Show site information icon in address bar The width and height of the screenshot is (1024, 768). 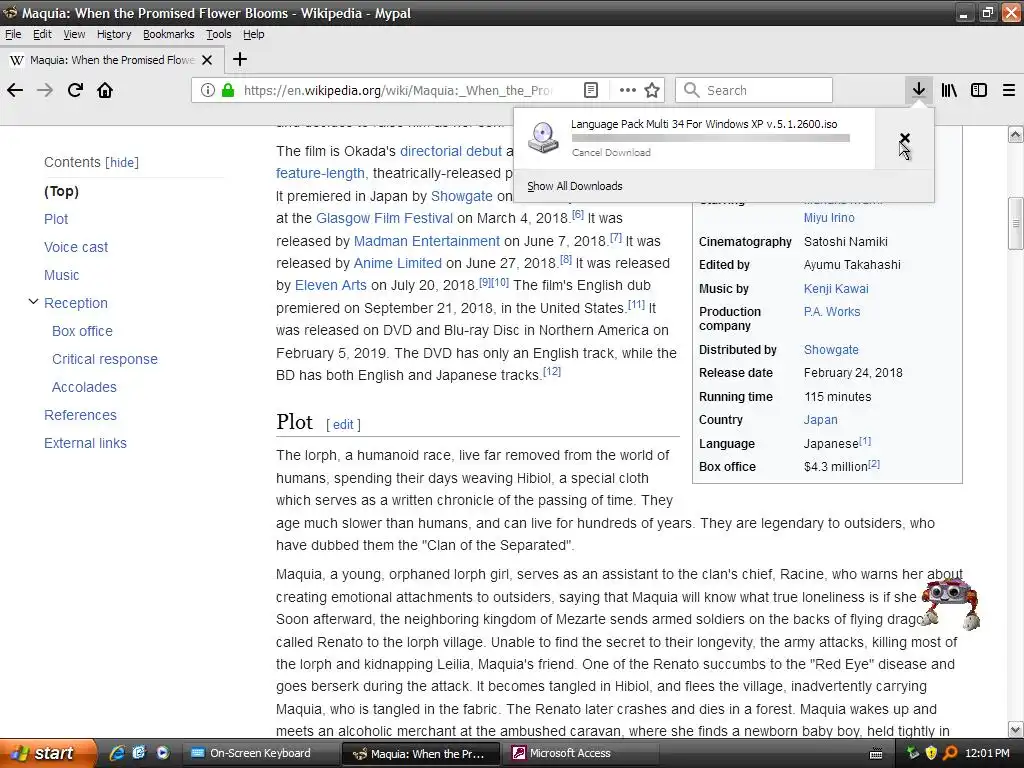click(x=208, y=90)
